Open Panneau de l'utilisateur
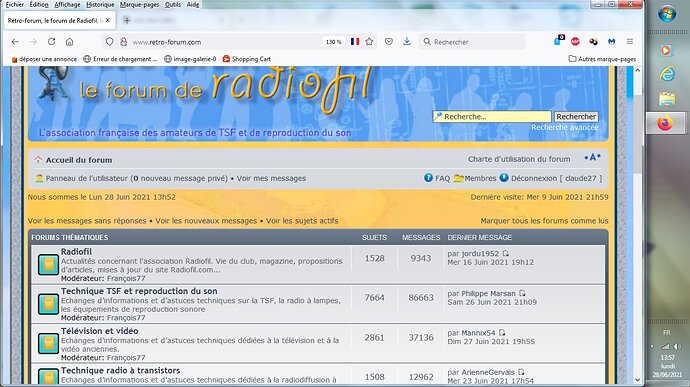This screenshot has height=387, width=690. pos(87,178)
